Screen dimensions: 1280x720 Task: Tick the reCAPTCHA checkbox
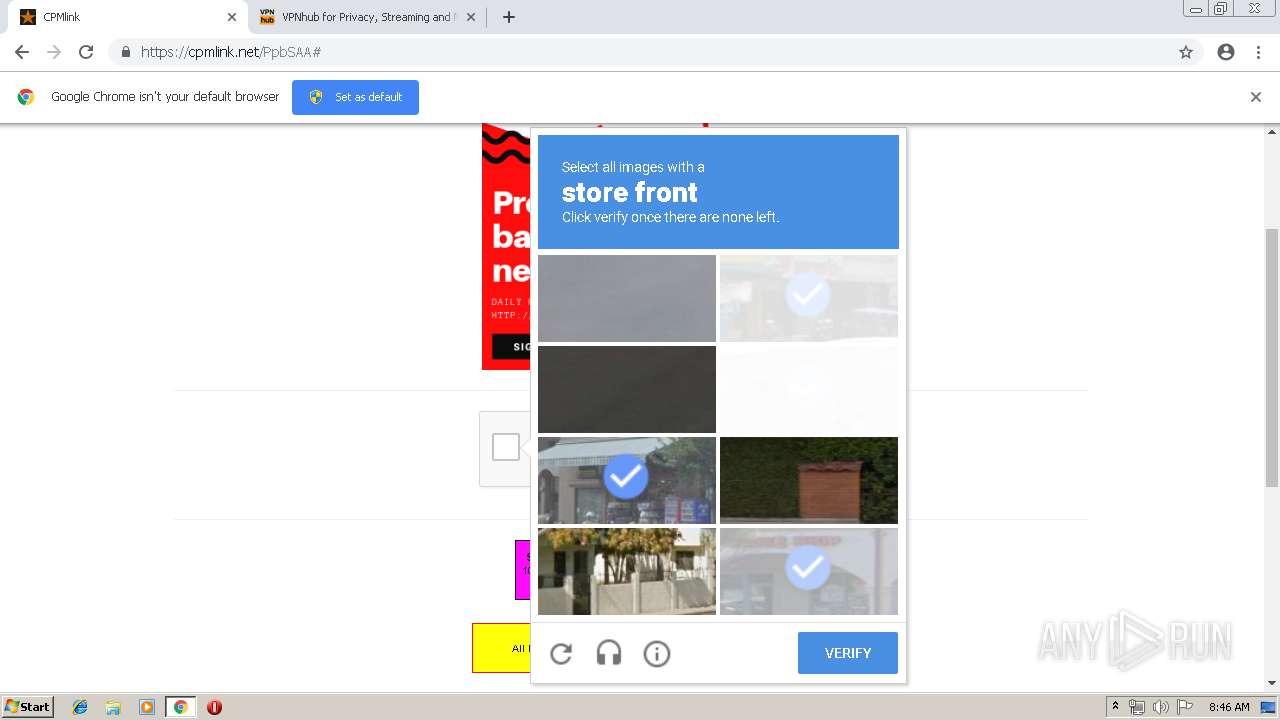(x=506, y=447)
